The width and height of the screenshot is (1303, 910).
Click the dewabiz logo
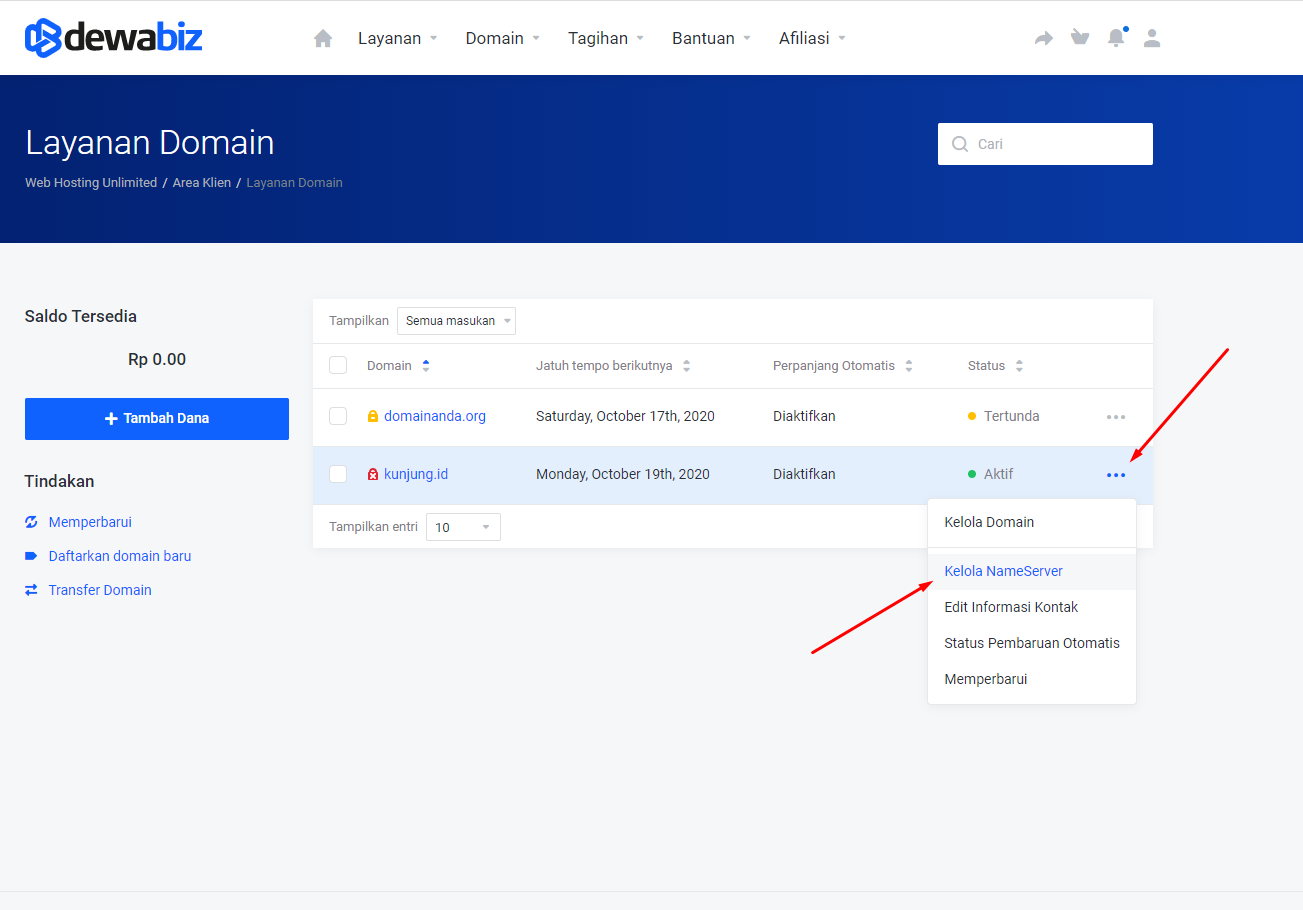click(114, 38)
